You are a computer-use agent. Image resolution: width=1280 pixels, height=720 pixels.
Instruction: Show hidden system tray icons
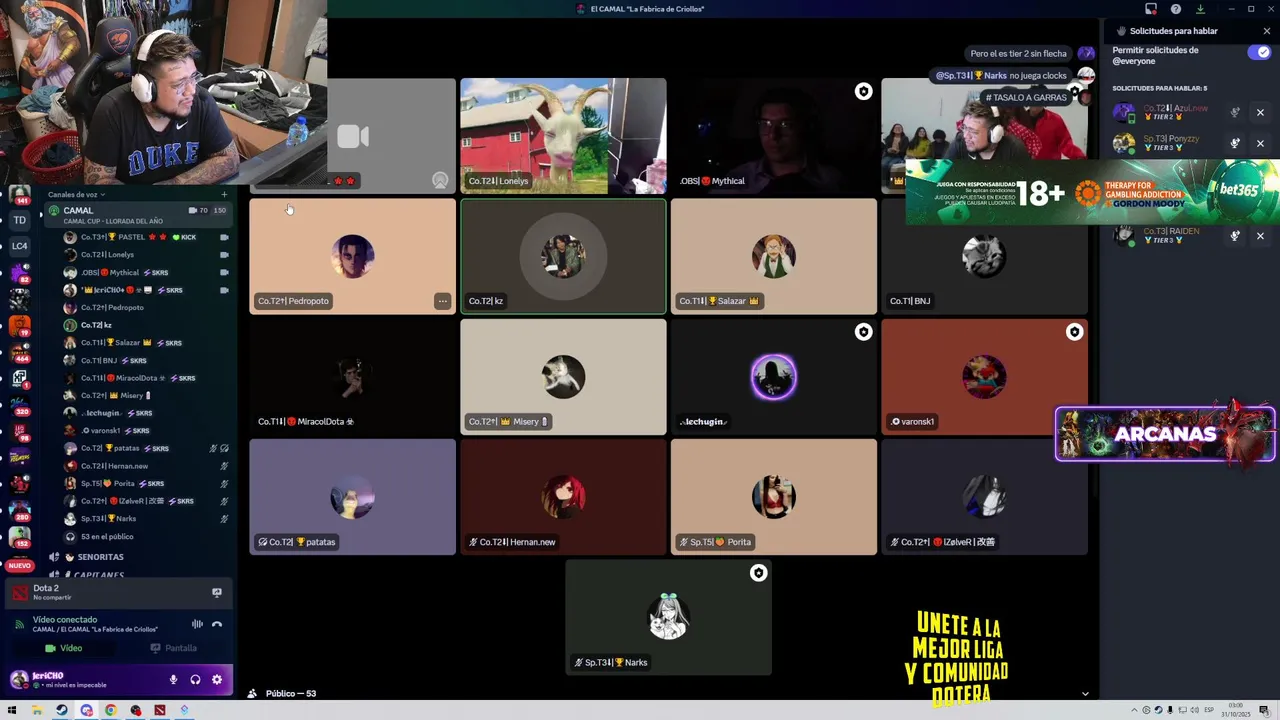tap(1136, 710)
